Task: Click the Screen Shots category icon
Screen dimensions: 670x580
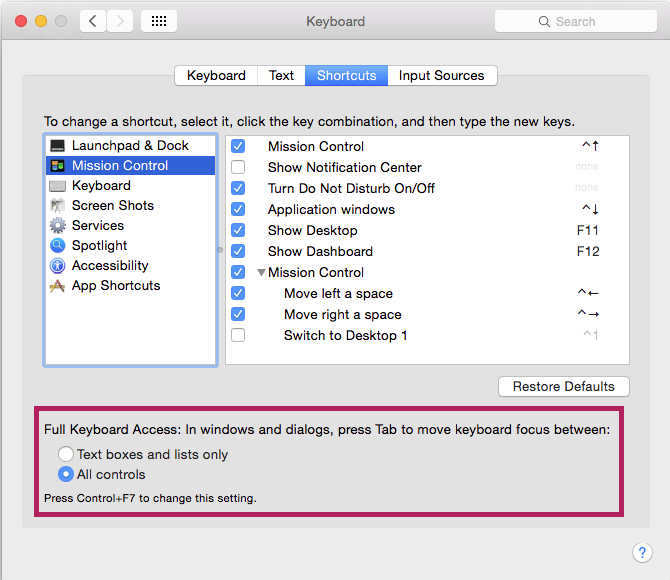Action: (57, 206)
